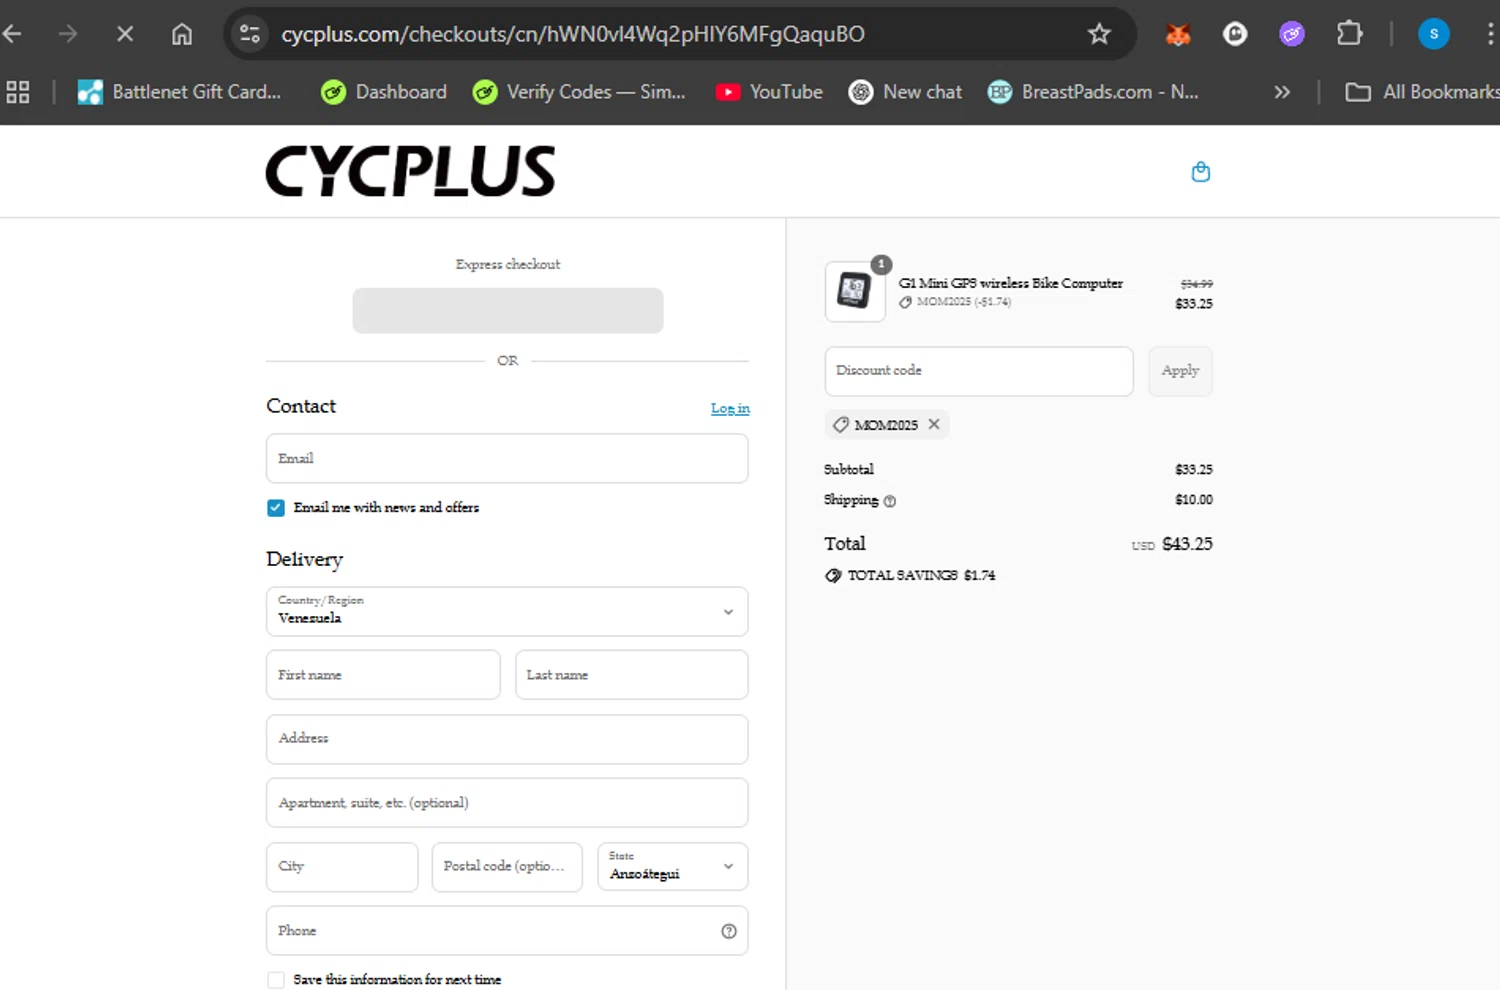
Task: Focus the Email input field
Action: pos(507,458)
